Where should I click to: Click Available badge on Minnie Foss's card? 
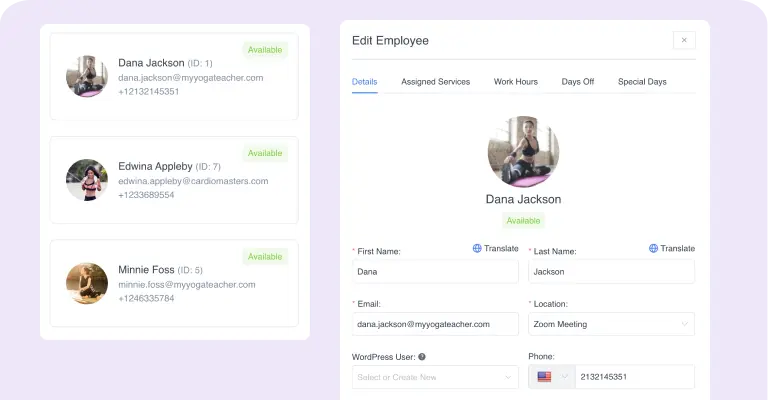pyautogui.click(x=265, y=257)
